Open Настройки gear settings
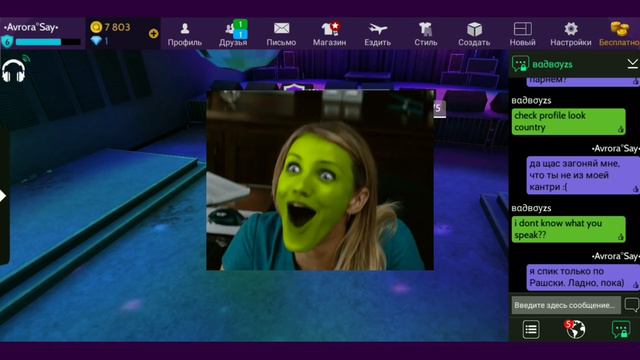The height and width of the screenshot is (360, 640). [x=571, y=34]
